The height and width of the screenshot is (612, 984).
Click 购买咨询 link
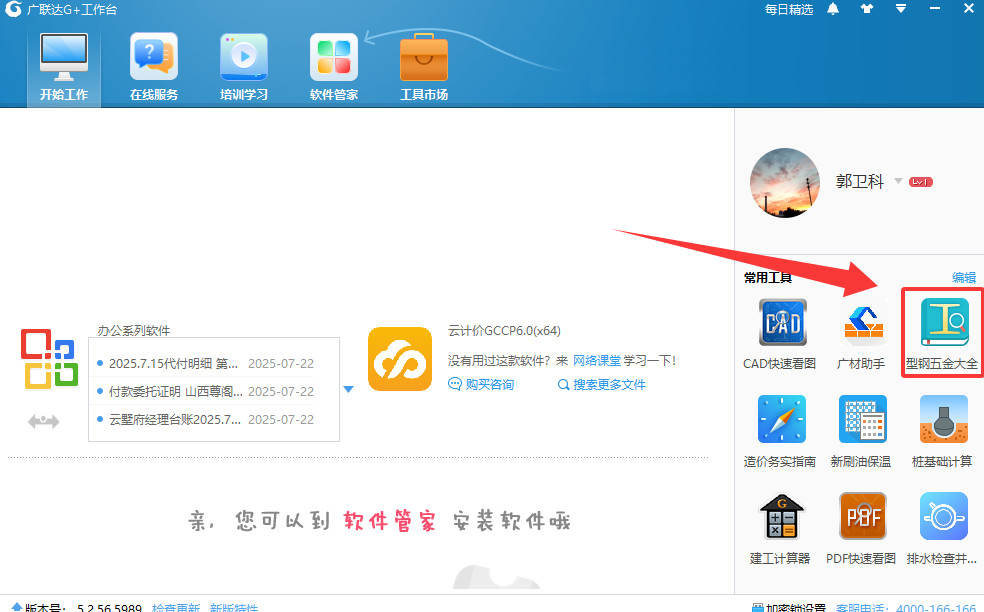coord(481,384)
